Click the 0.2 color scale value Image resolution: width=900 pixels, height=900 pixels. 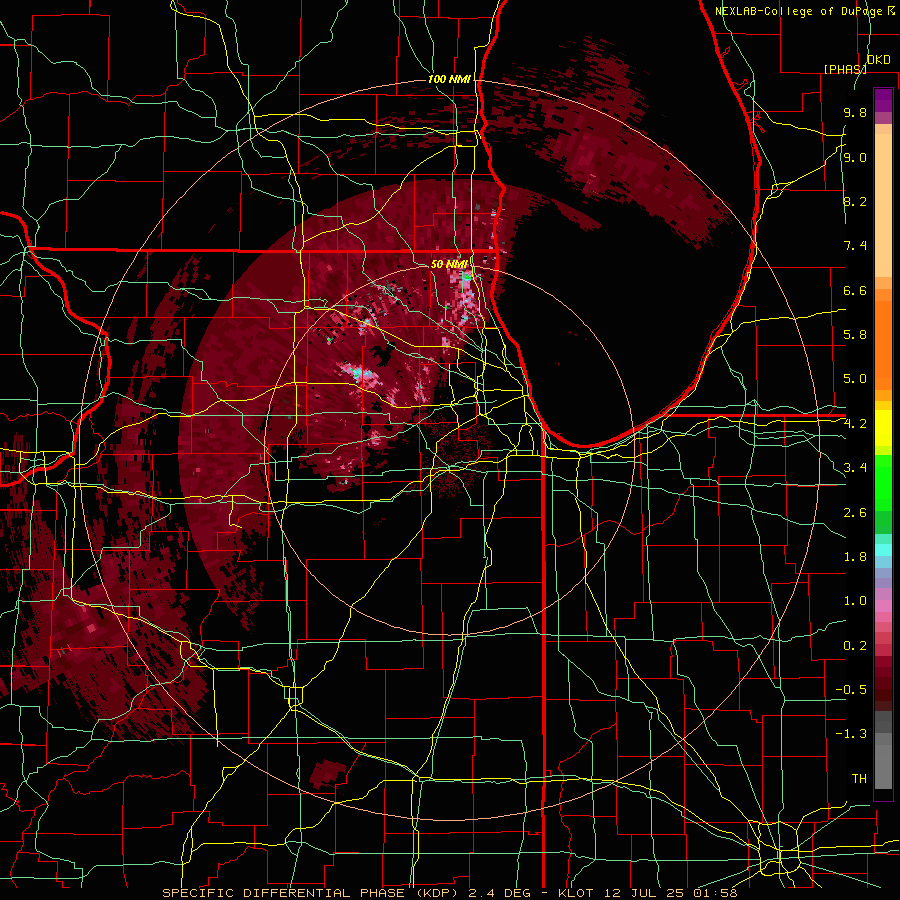[x=855, y=646]
